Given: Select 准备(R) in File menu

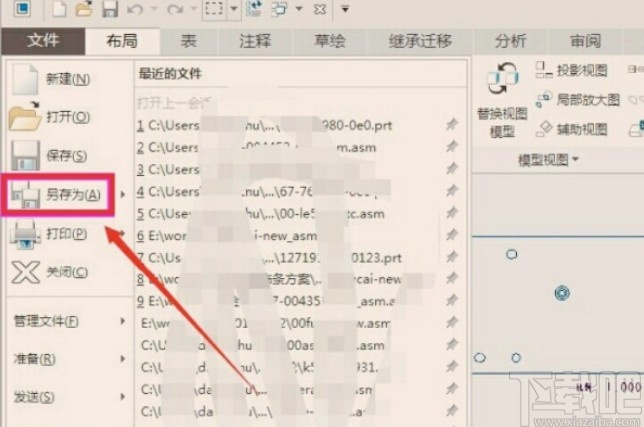Looking at the screenshot, I should (x=35, y=359).
